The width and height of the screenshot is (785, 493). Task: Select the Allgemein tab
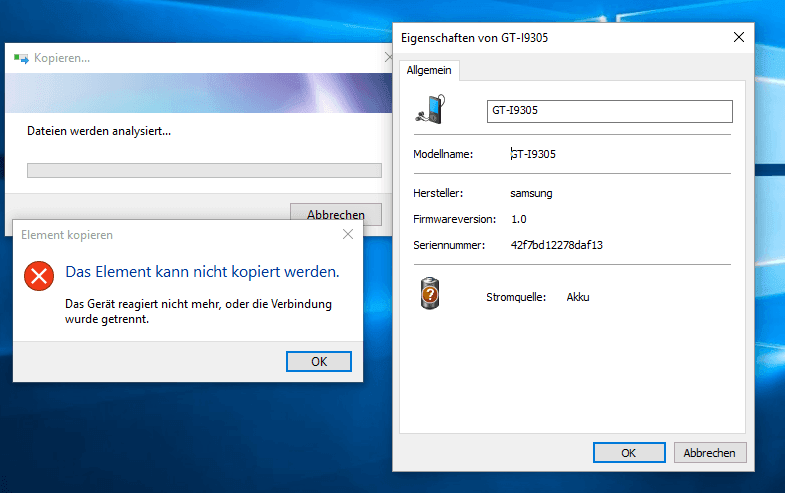coord(429,70)
